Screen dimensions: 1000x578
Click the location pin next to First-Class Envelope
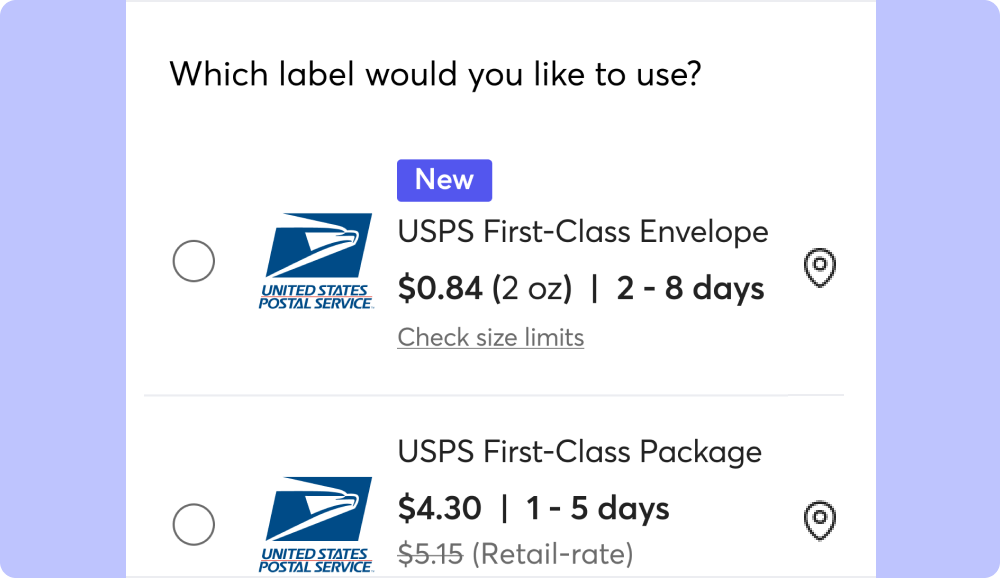click(820, 268)
